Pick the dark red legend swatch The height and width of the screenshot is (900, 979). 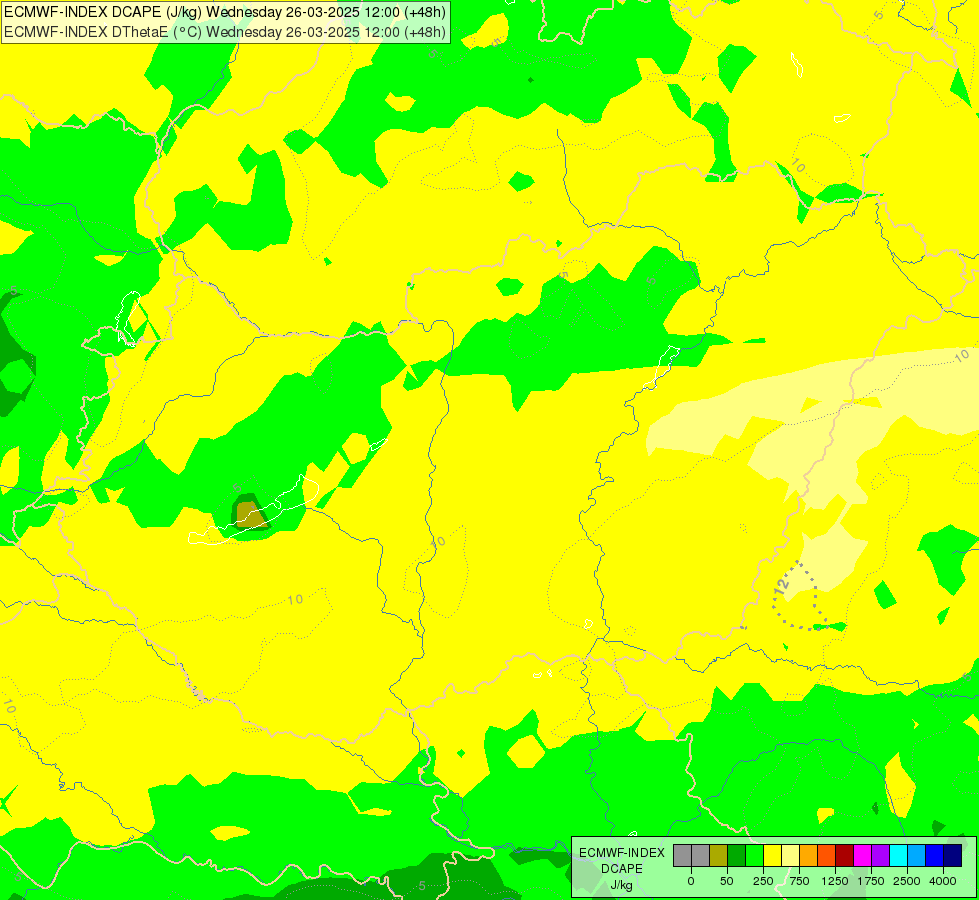845,856
